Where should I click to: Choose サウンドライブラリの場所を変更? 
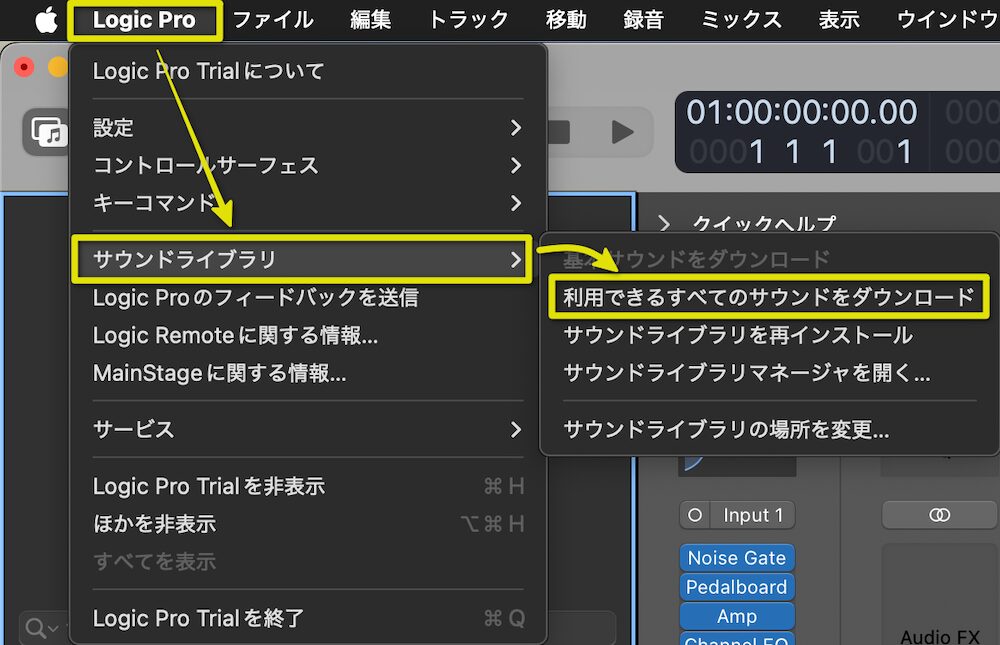pyautogui.click(x=768, y=429)
